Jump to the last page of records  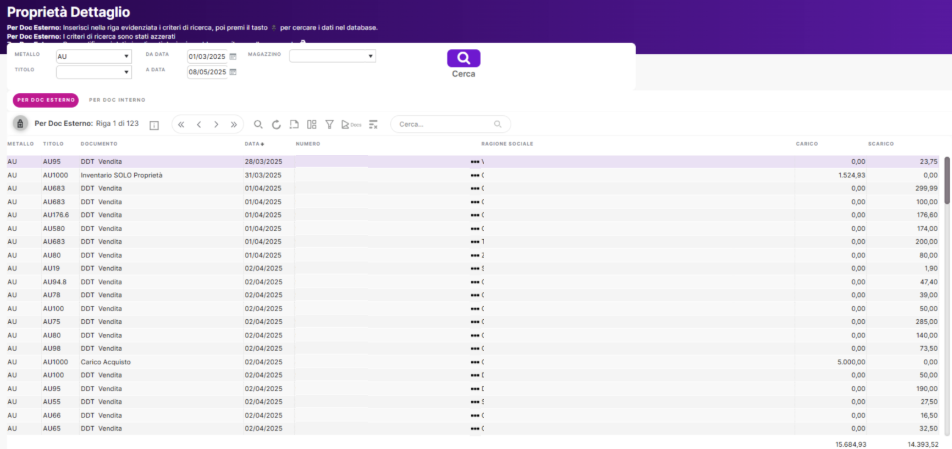click(x=234, y=125)
